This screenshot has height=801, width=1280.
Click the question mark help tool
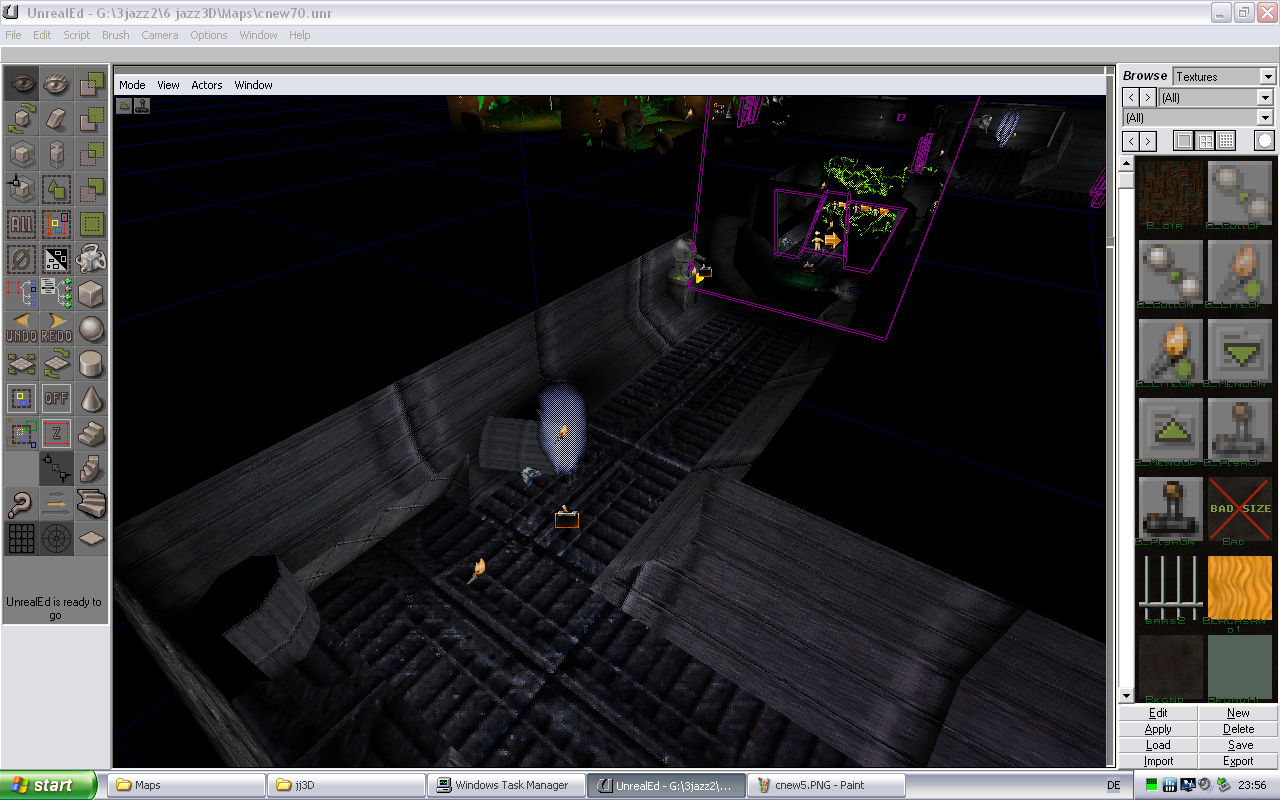click(22, 504)
